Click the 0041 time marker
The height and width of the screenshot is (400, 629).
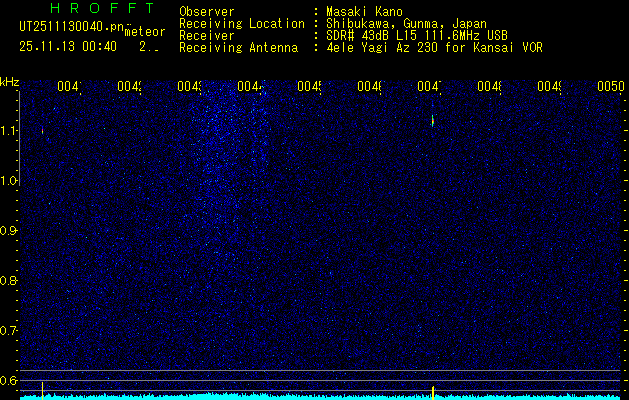[69, 87]
